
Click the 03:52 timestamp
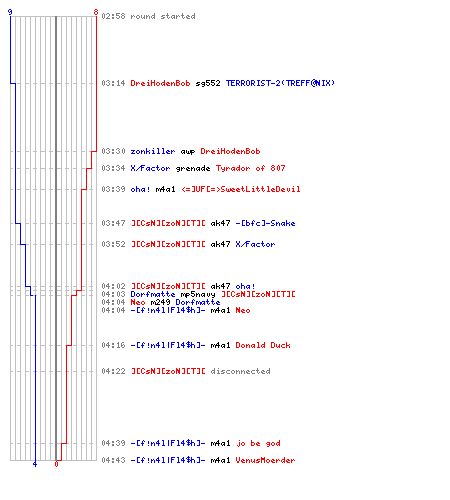(x=113, y=244)
